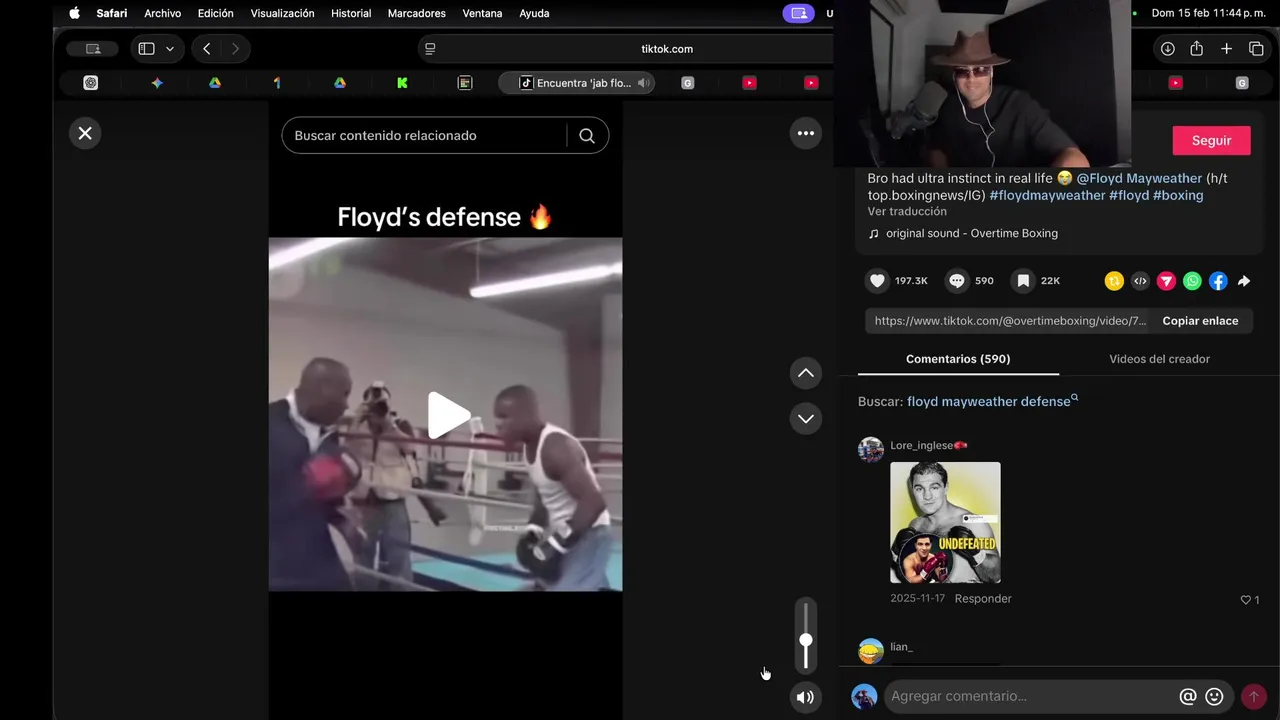Select the video URL text field

(x=1010, y=321)
